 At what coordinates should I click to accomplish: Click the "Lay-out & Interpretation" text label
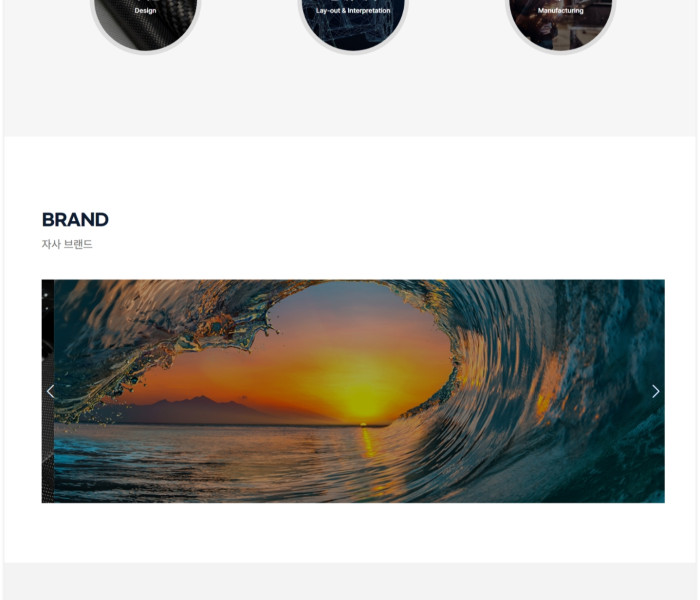[x=353, y=10]
